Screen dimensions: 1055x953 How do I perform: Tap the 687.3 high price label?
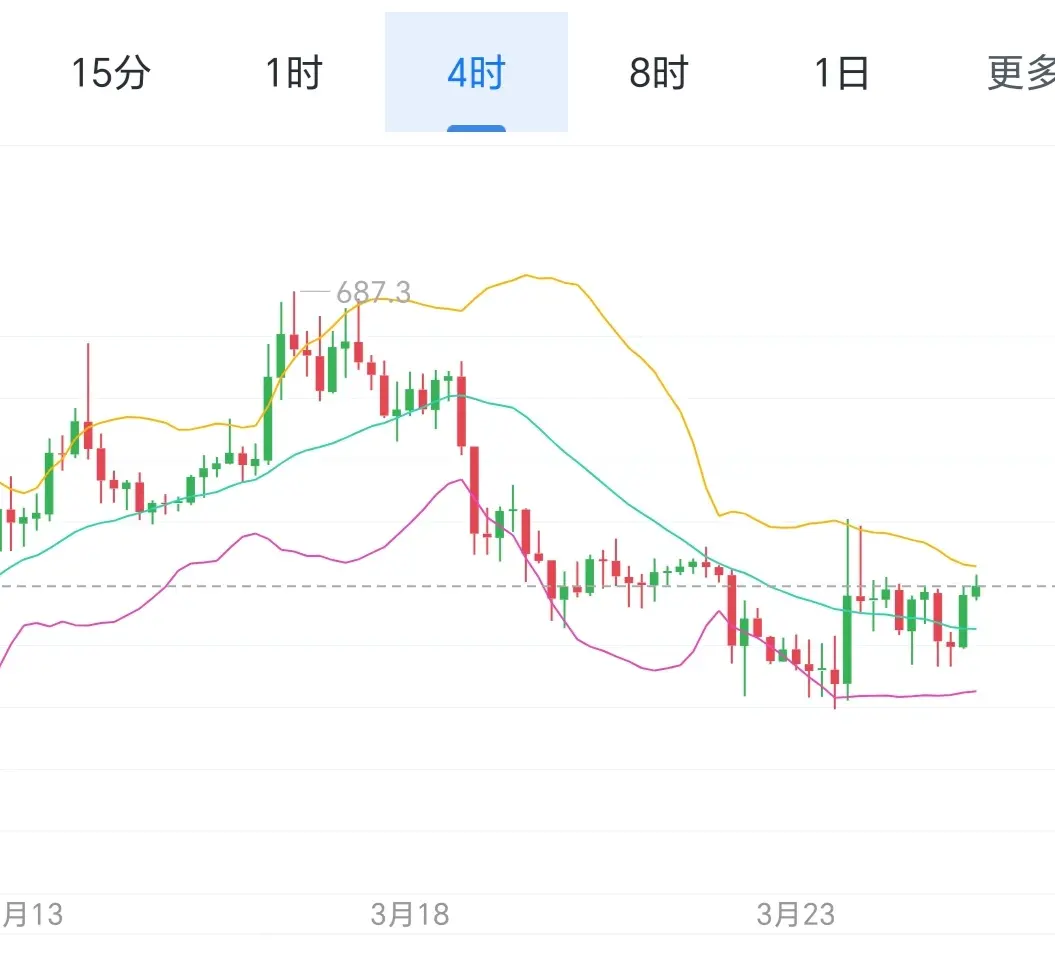click(x=372, y=292)
